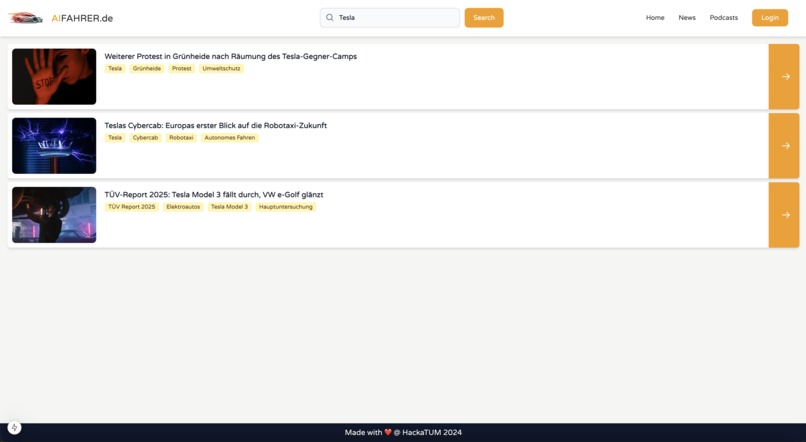Open the TÜV-Report article thumbnail
806x442 pixels.
point(54,215)
